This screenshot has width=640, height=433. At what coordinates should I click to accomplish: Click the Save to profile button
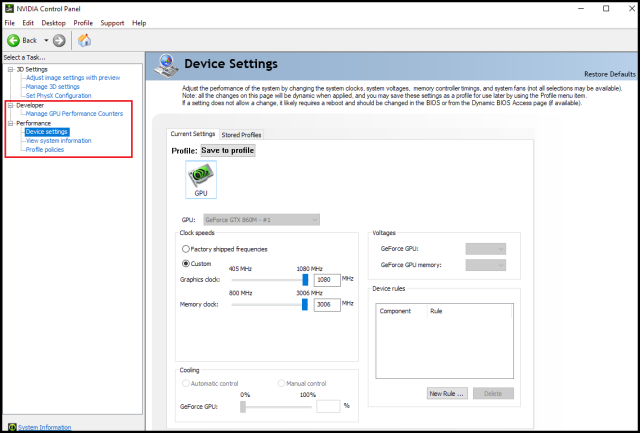228,151
